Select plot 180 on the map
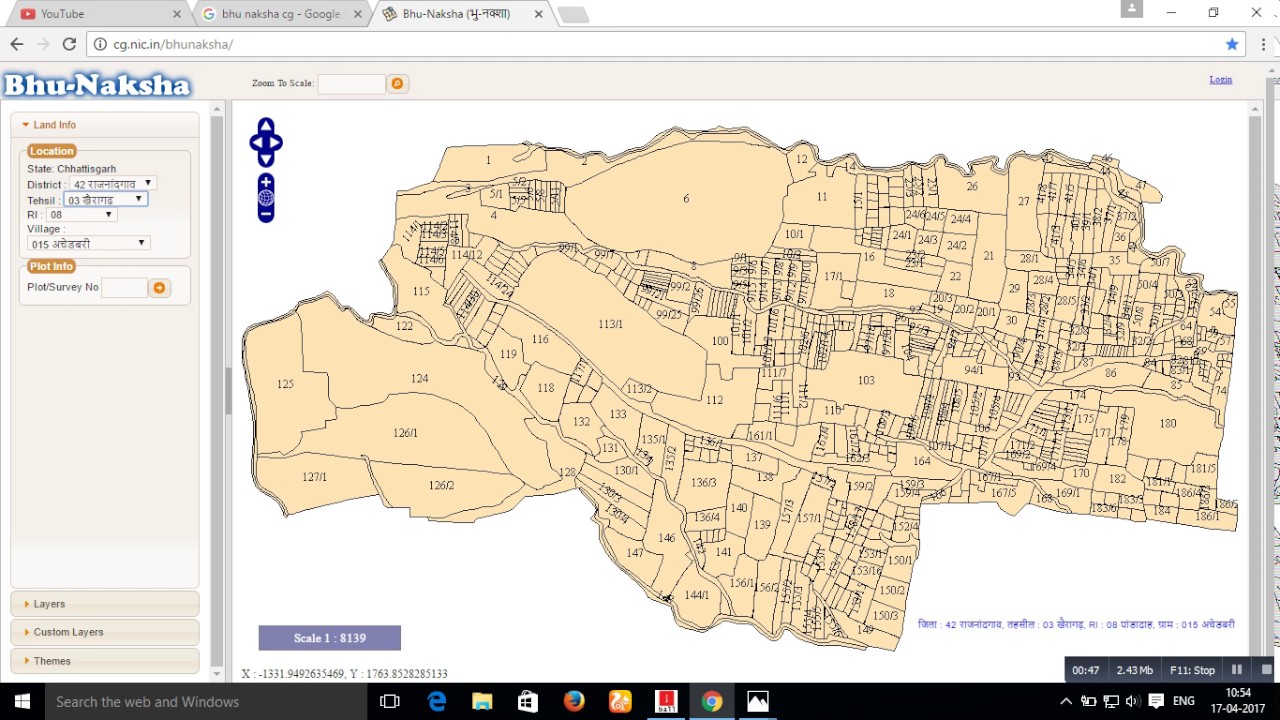 click(1168, 423)
